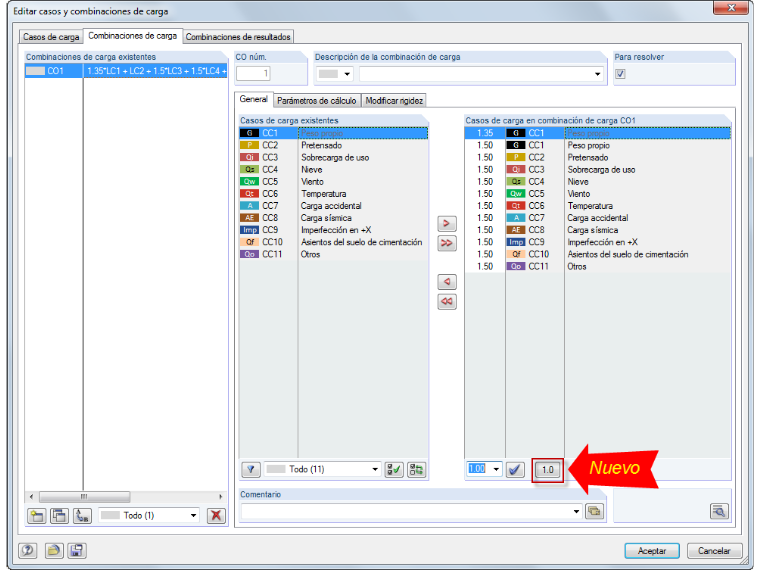Click the horizontal scrollbar of combinations list
The height and width of the screenshot is (570, 760).
pyautogui.click(x=84, y=496)
